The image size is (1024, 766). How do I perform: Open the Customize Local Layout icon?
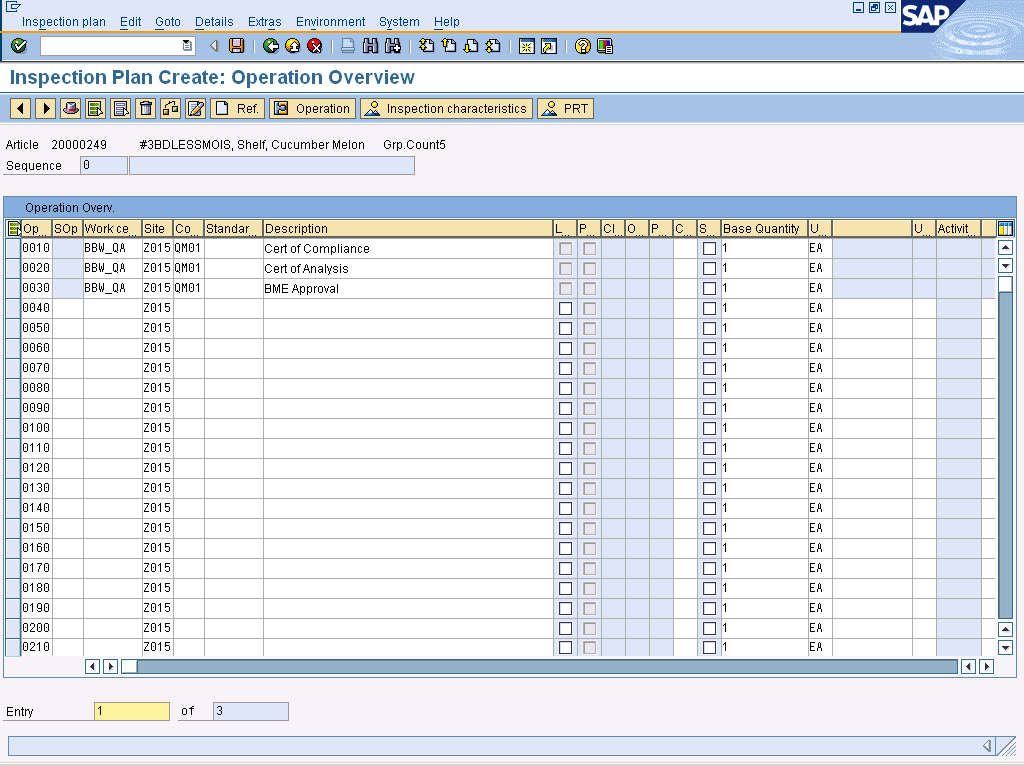coord(605,46)
